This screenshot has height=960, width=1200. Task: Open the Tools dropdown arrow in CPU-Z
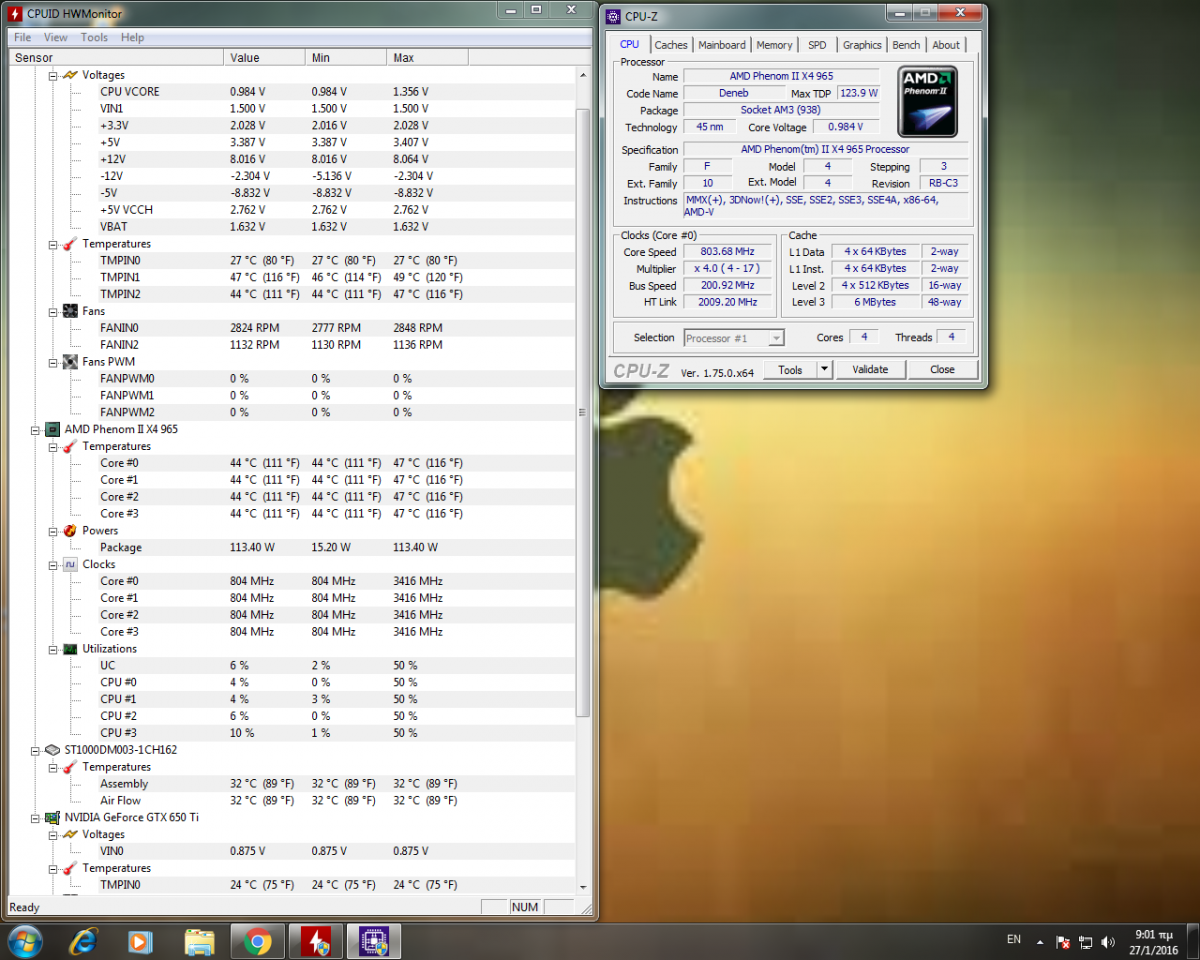click(824, 369)
